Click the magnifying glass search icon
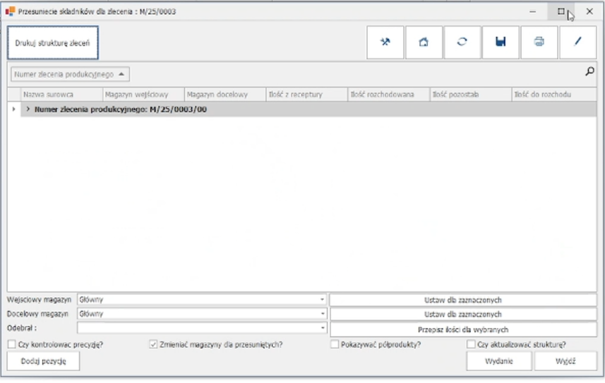The width and height of the screenshot is (605, 383). tap(590, 71)
